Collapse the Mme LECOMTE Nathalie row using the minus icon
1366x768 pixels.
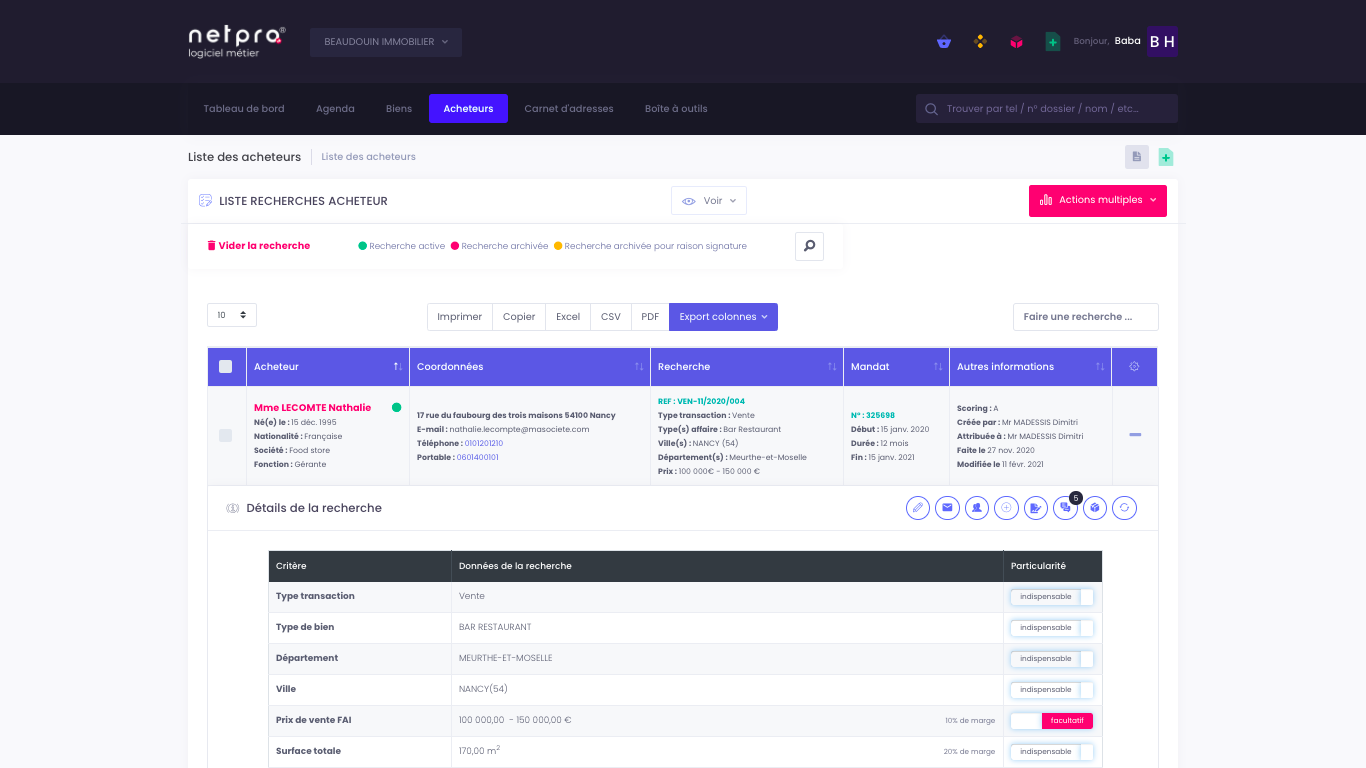coord(1134,435)
